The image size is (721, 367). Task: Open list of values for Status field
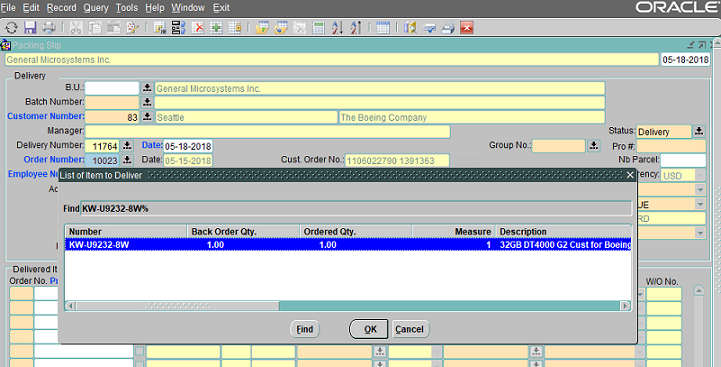click(699, 131)
